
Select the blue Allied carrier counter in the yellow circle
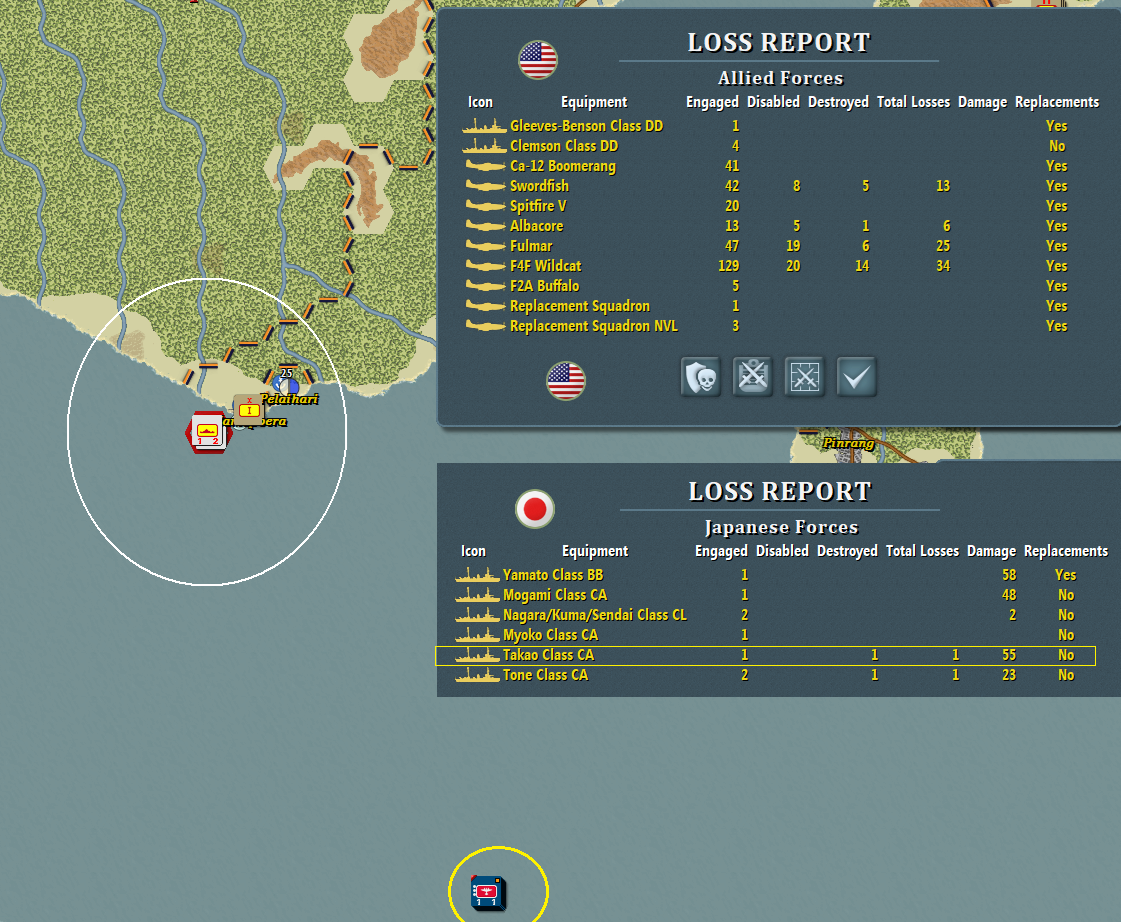[x=488, y=893]
